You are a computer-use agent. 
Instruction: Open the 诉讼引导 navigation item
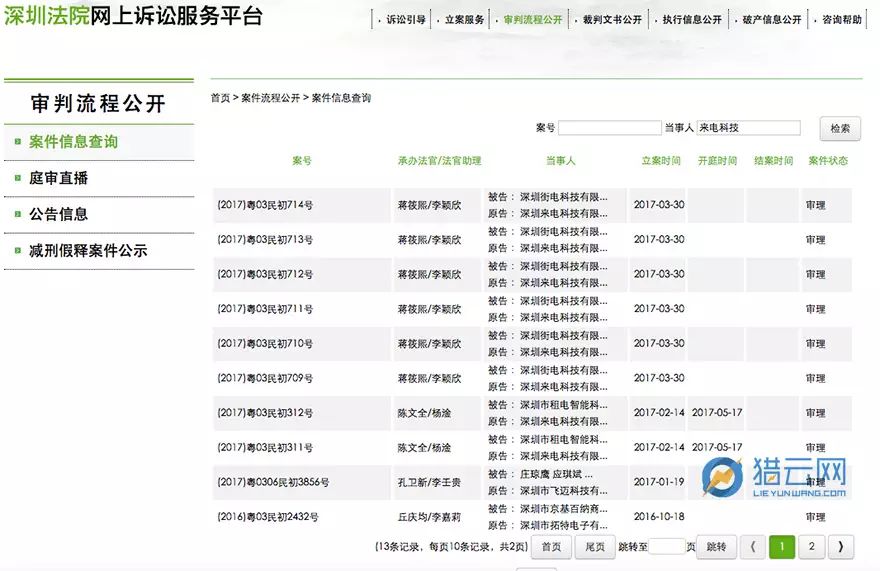click(405, 20)
